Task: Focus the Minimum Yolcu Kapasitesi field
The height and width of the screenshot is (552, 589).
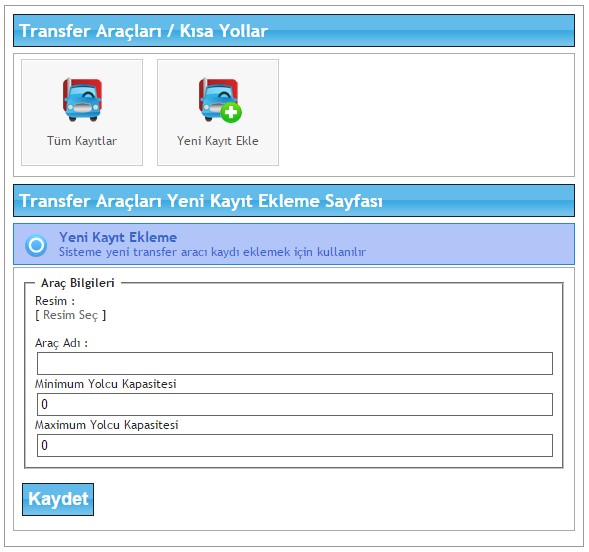Action: [x=295, y=404]
